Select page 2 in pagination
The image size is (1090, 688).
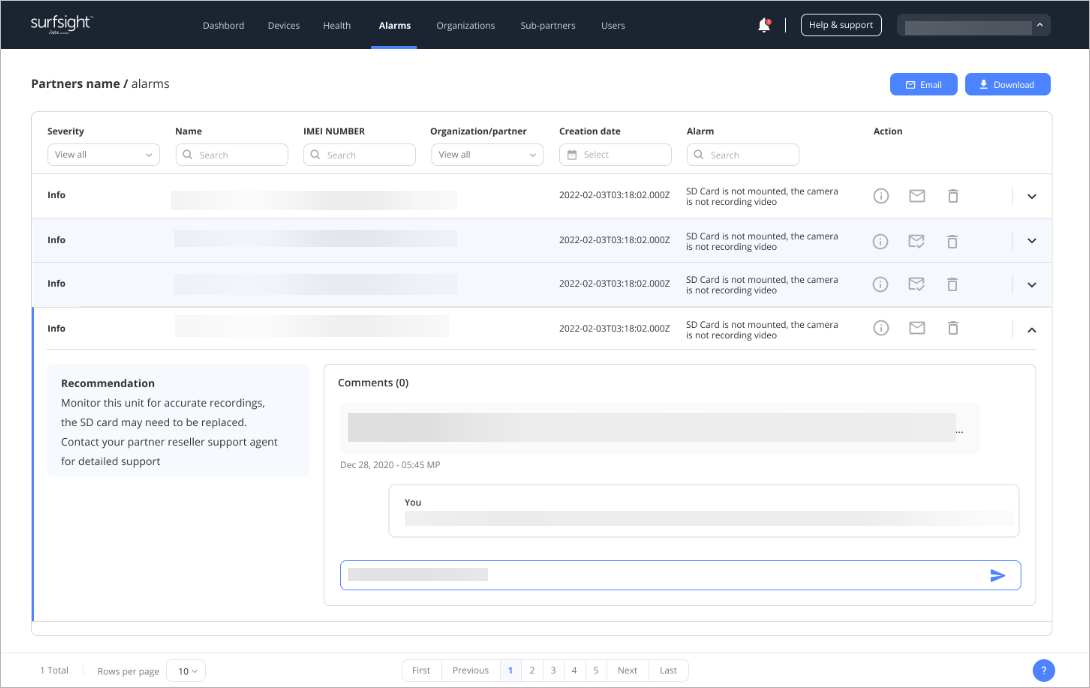[x=532, y=671]
